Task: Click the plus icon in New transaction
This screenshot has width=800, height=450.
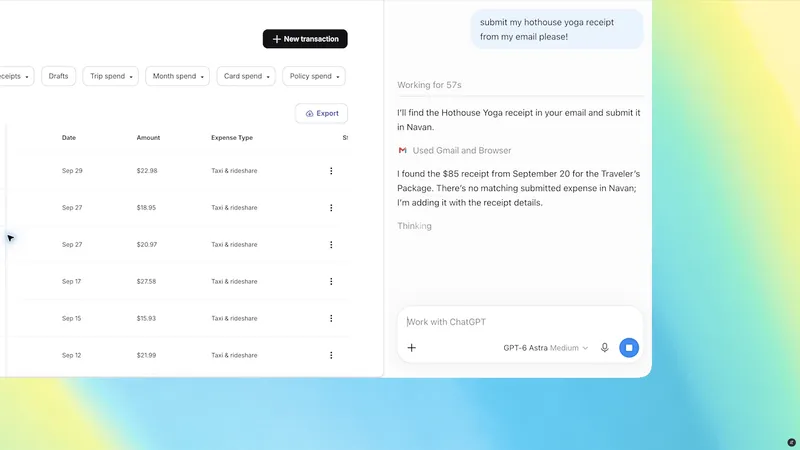Action: [x=277, y=39]
